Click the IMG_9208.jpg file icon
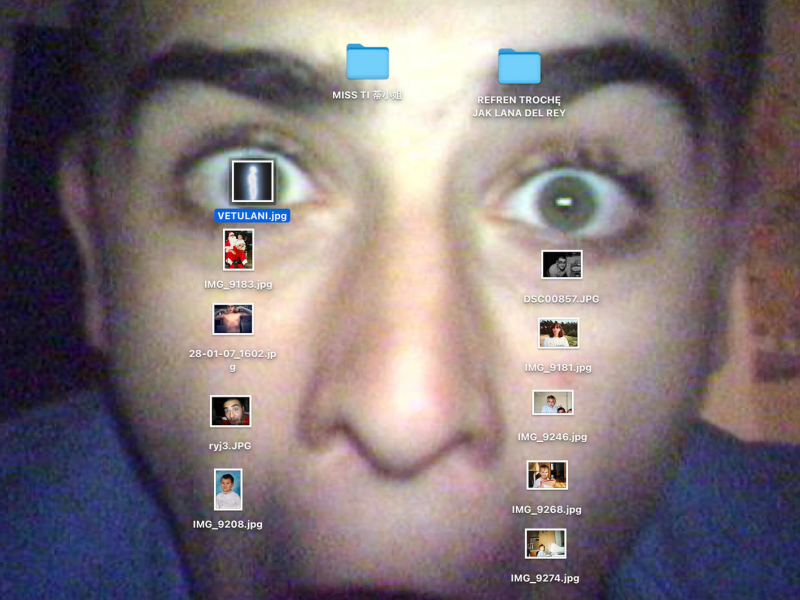Screen dimensions: 800x600 tap(228, 490)
